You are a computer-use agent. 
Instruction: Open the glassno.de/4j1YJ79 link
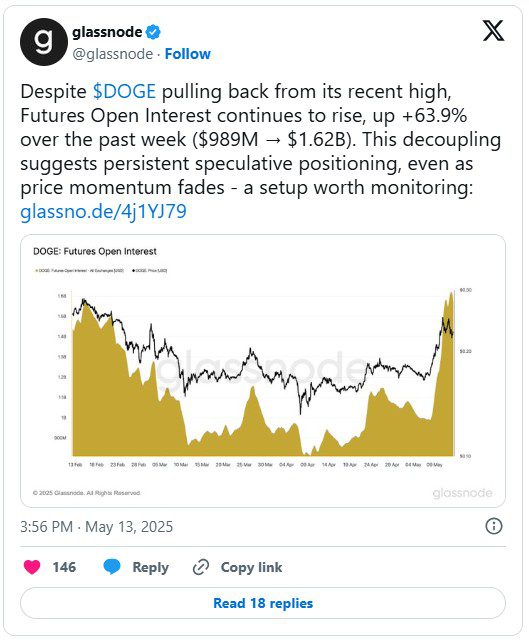click(103, 212)
